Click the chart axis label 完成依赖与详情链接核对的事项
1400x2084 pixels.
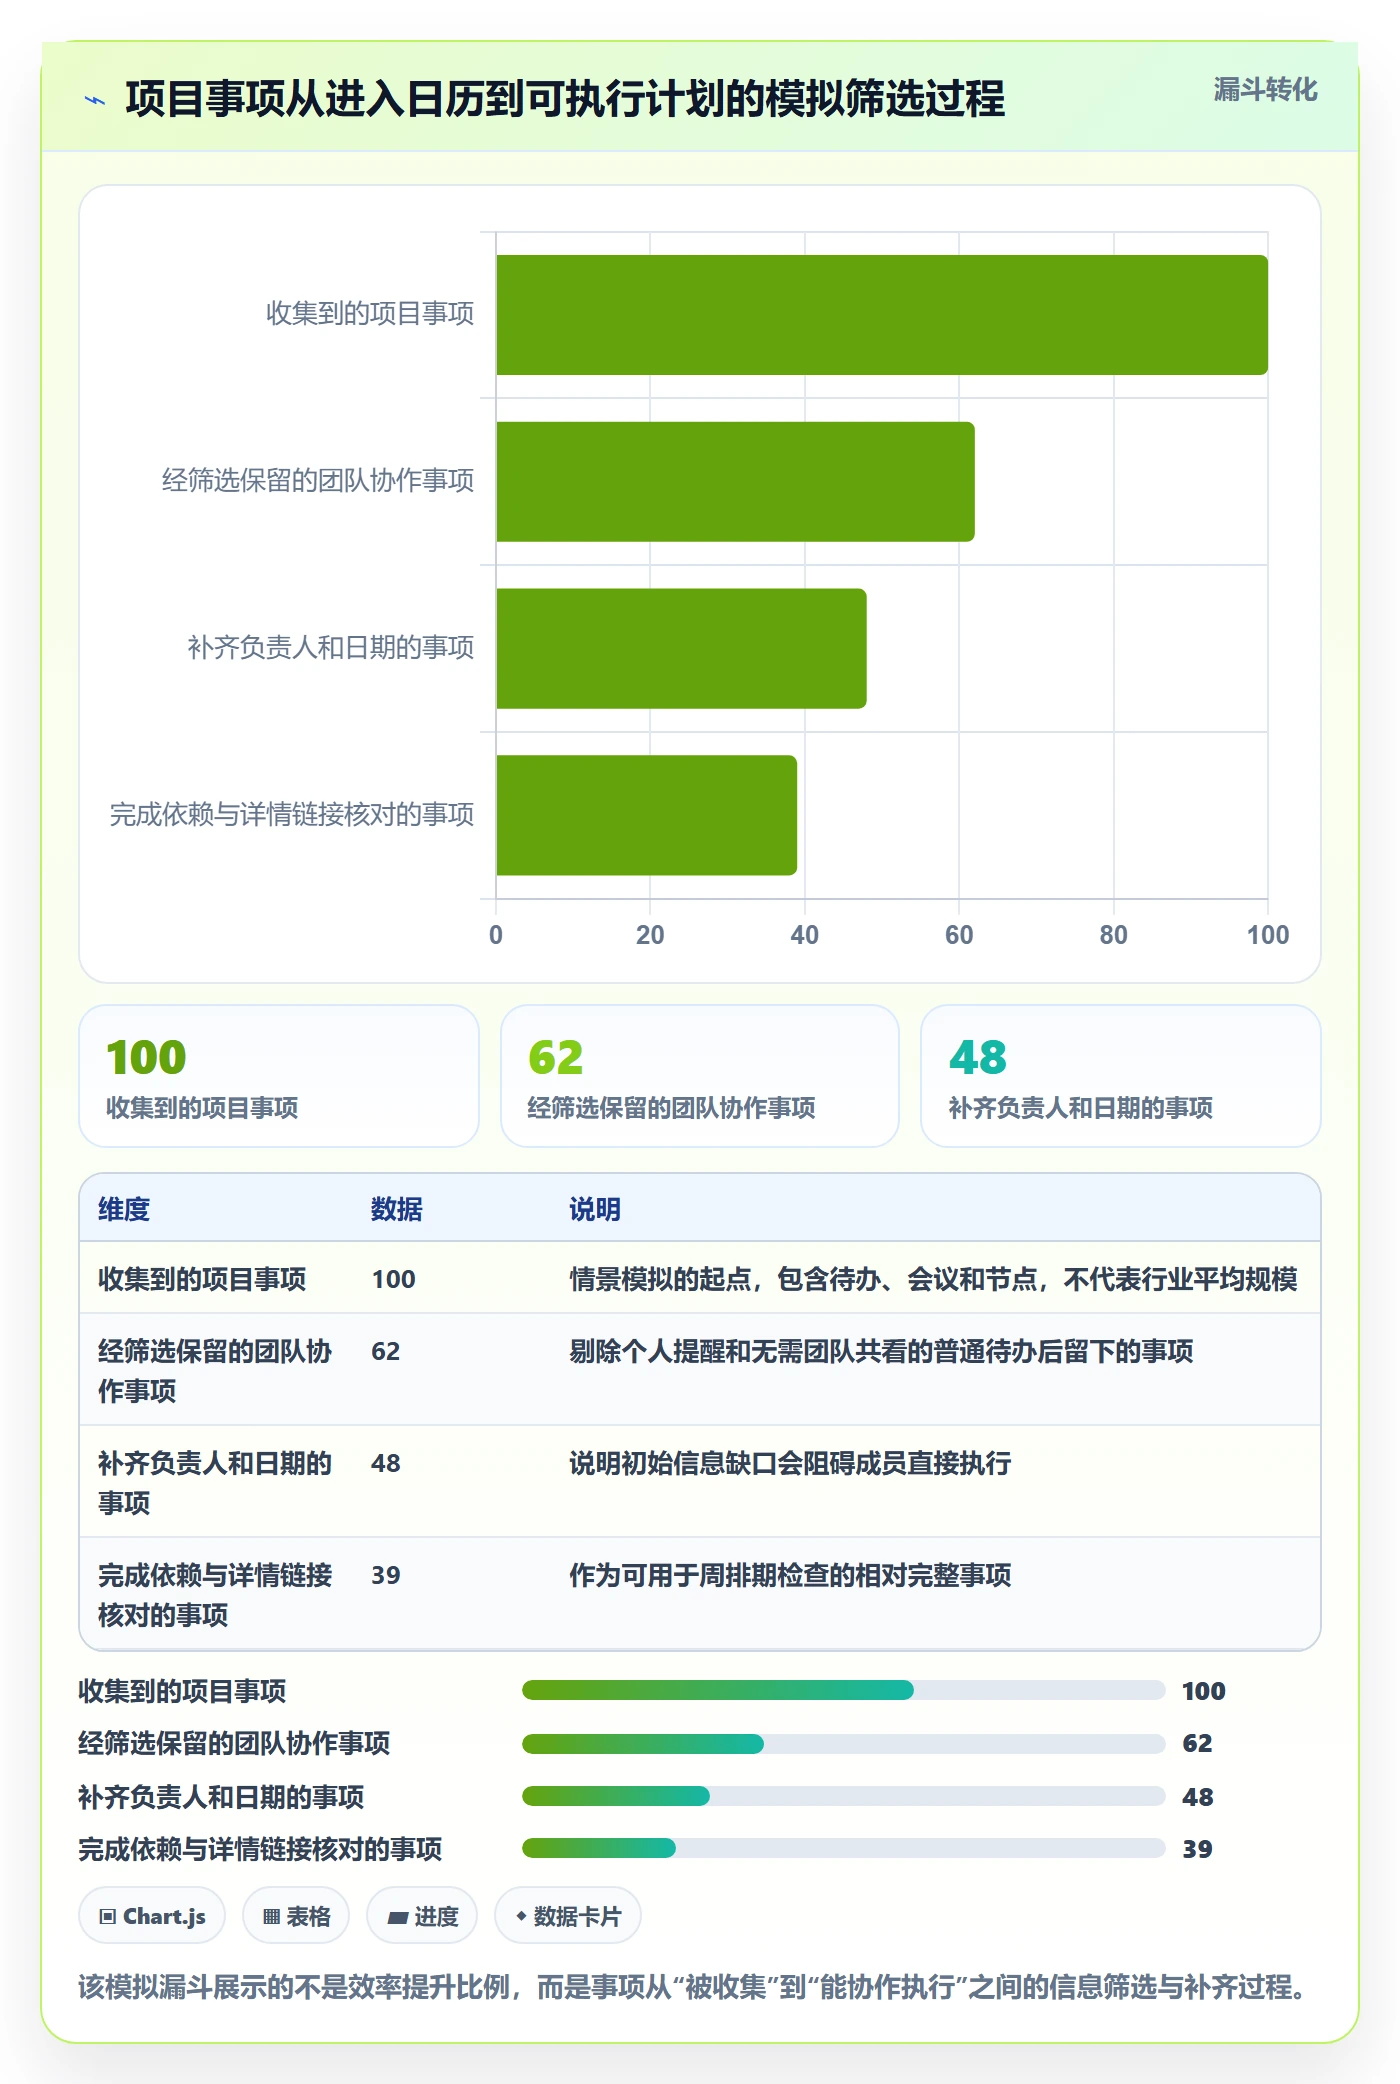coord(292,815)
